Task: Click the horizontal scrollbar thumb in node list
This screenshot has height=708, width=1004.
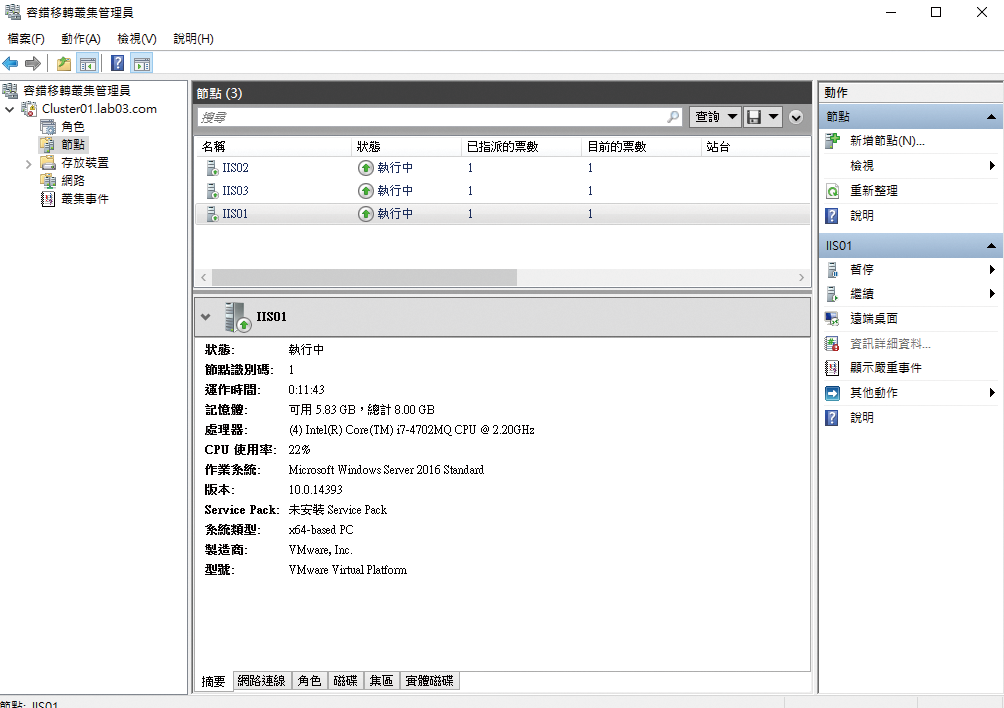Action: tap(364, 277)
